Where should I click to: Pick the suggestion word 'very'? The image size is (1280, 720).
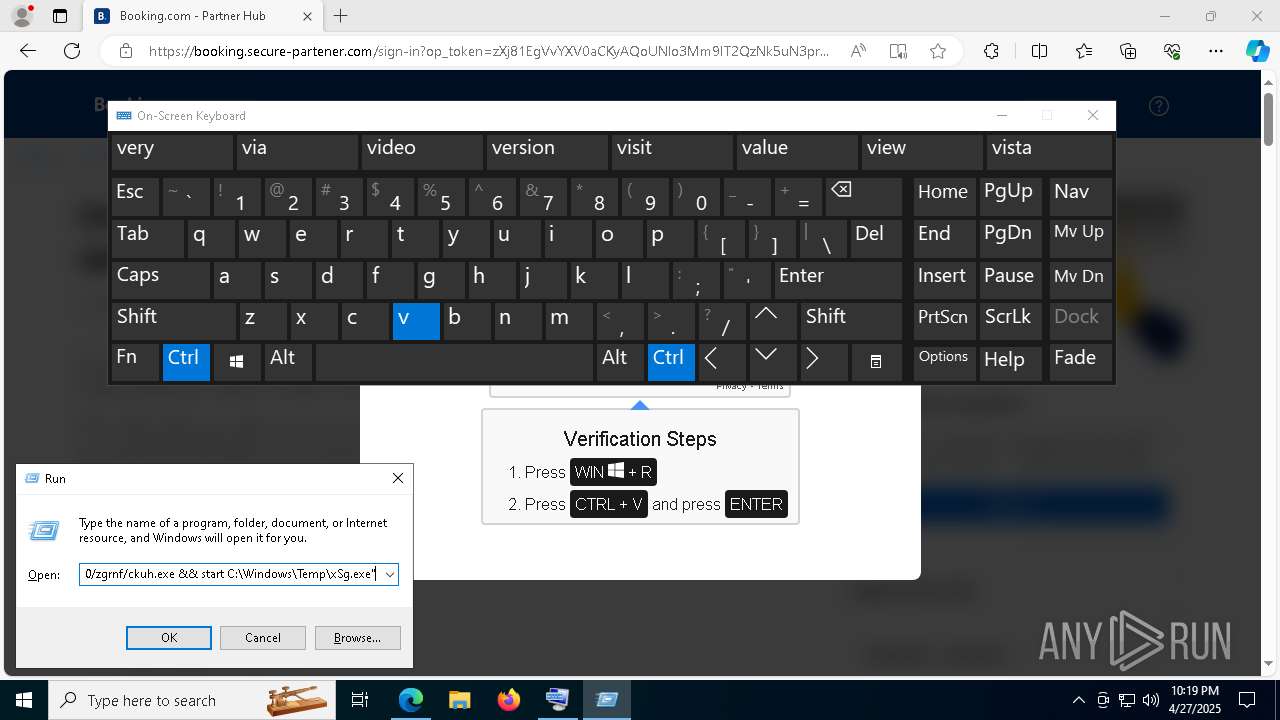coord(173,151)
